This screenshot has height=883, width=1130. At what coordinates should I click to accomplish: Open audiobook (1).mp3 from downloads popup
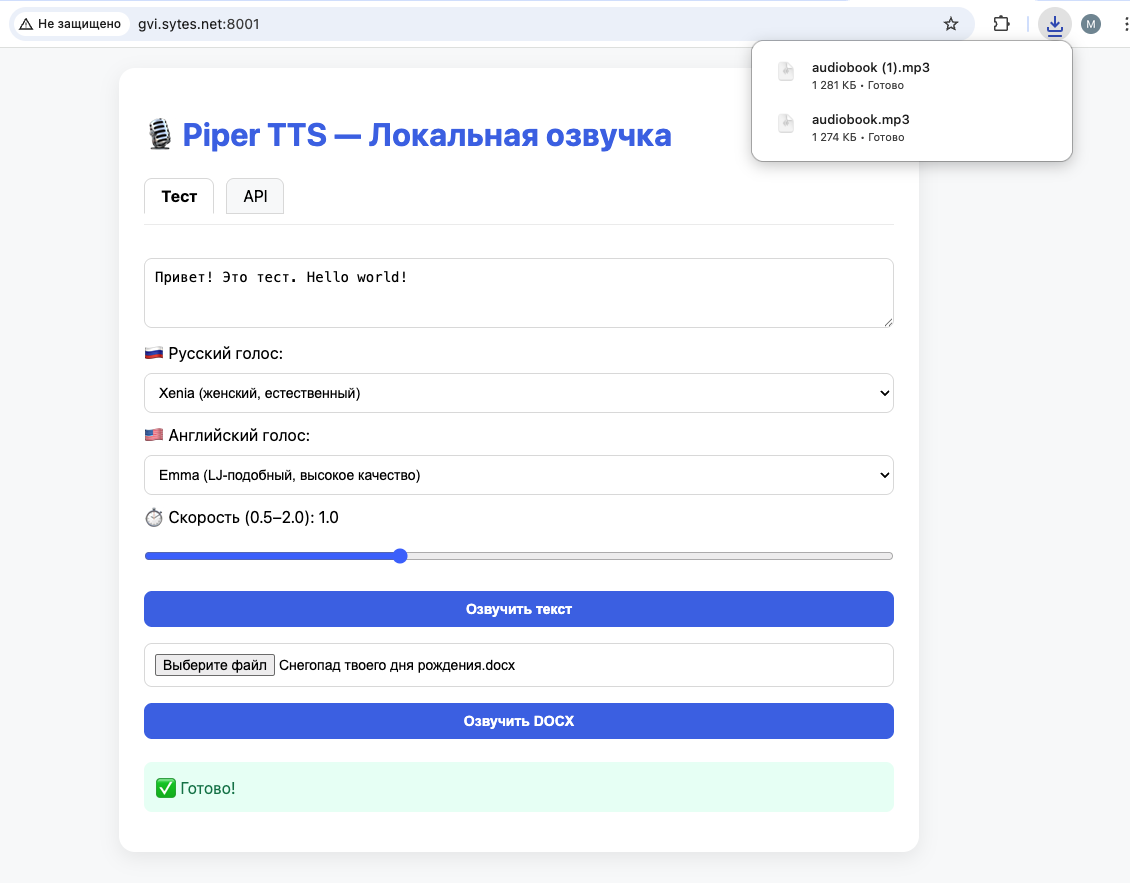[x=869, y=75]
